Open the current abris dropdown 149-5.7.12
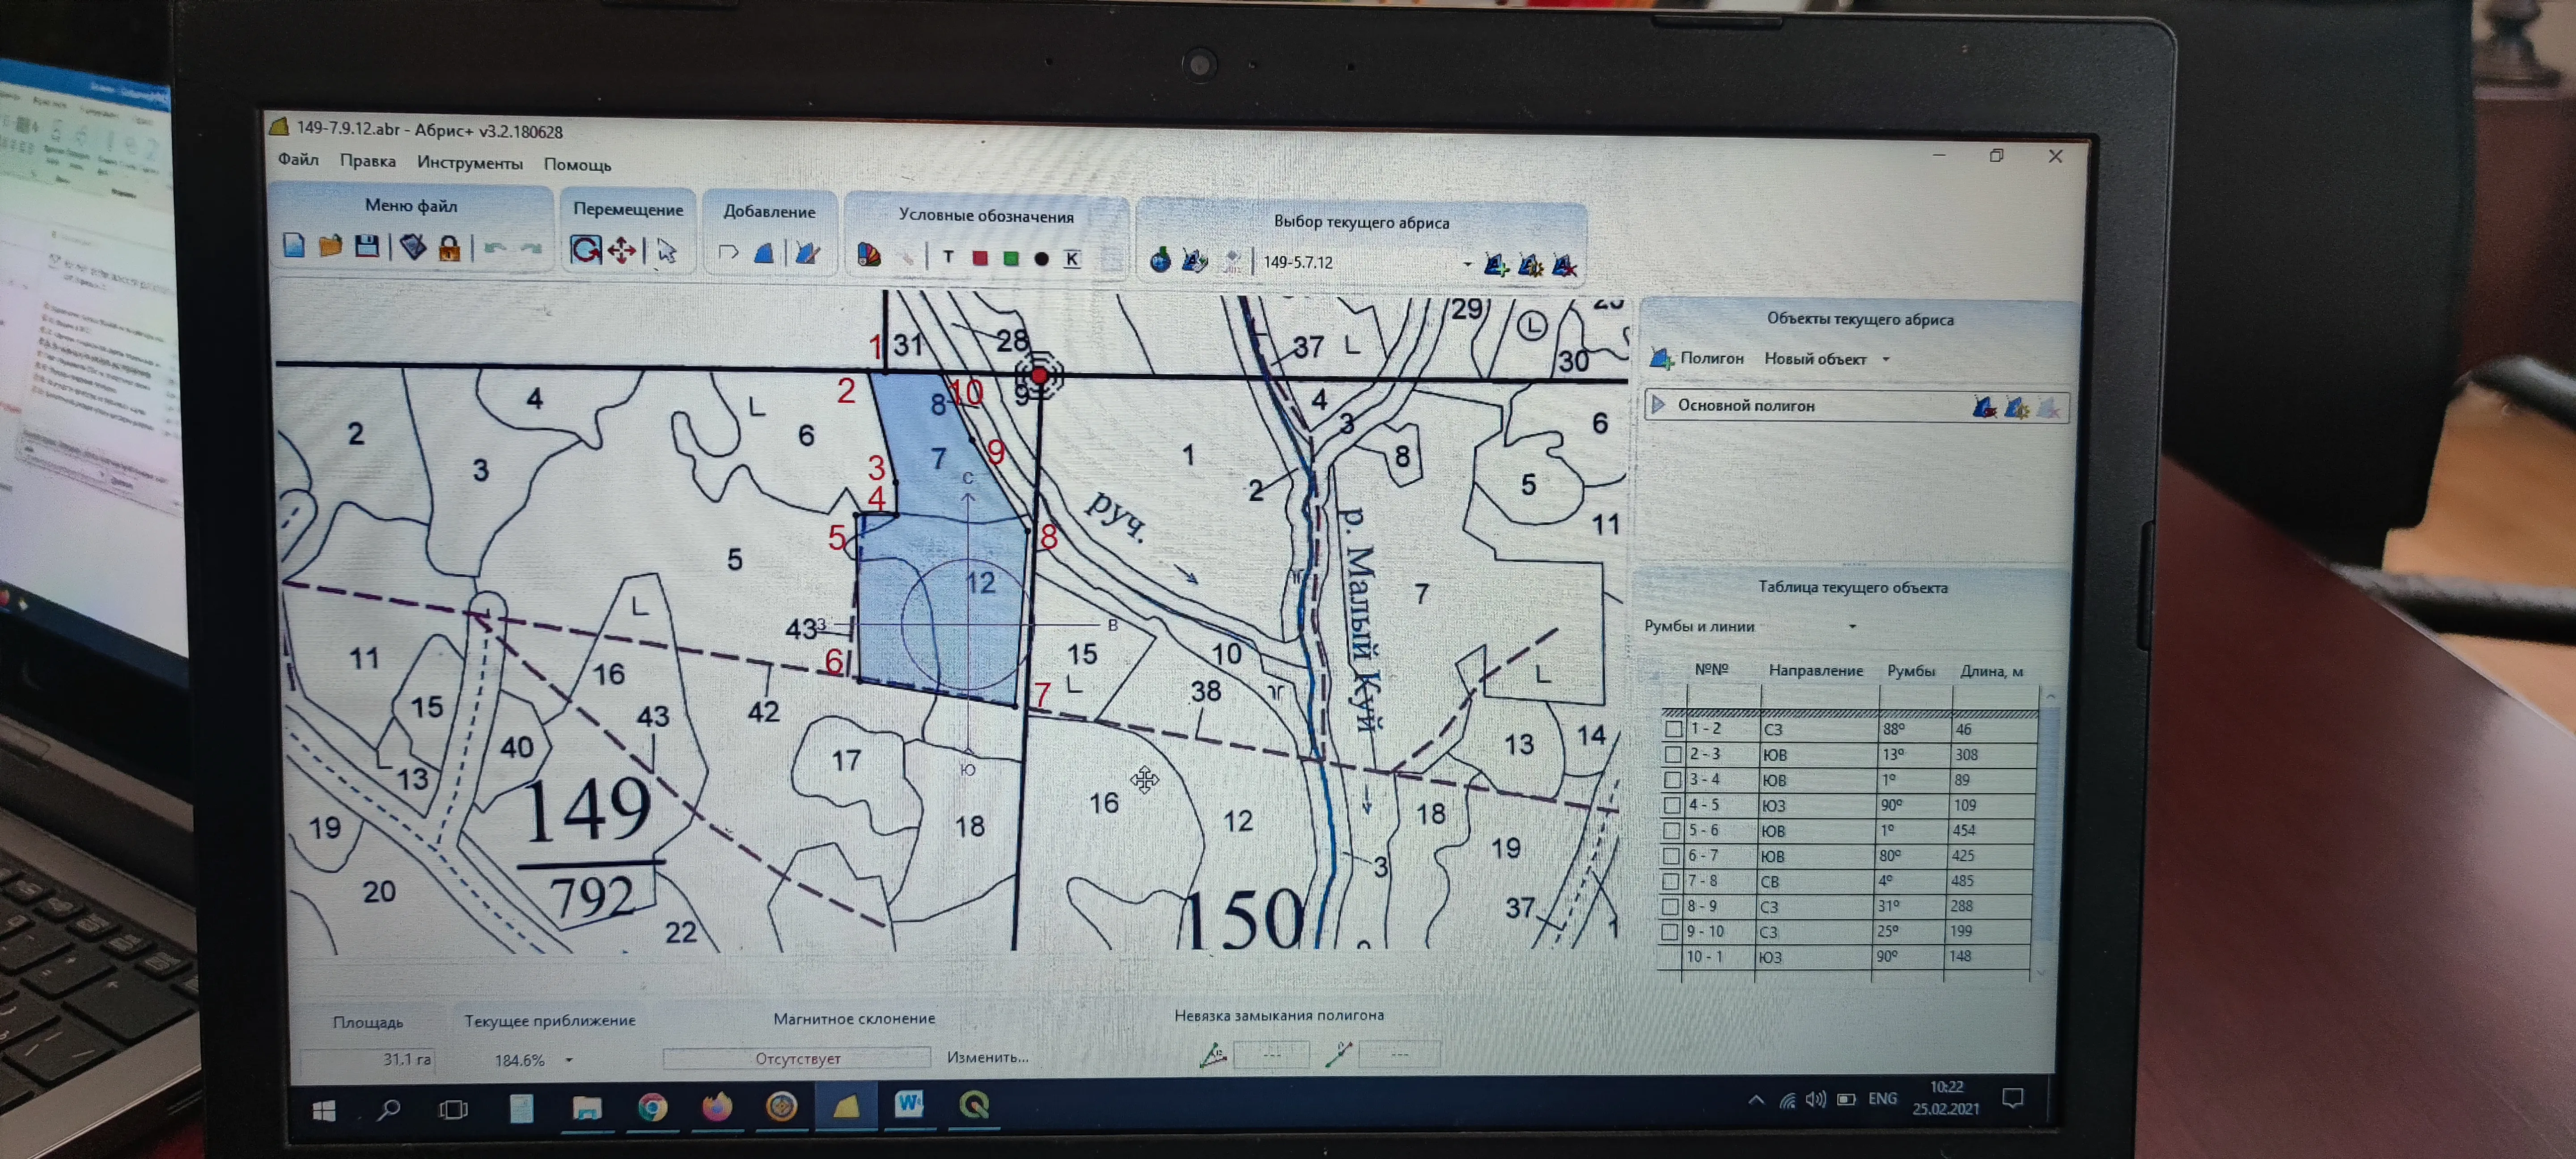 [x=1467, y=264]
